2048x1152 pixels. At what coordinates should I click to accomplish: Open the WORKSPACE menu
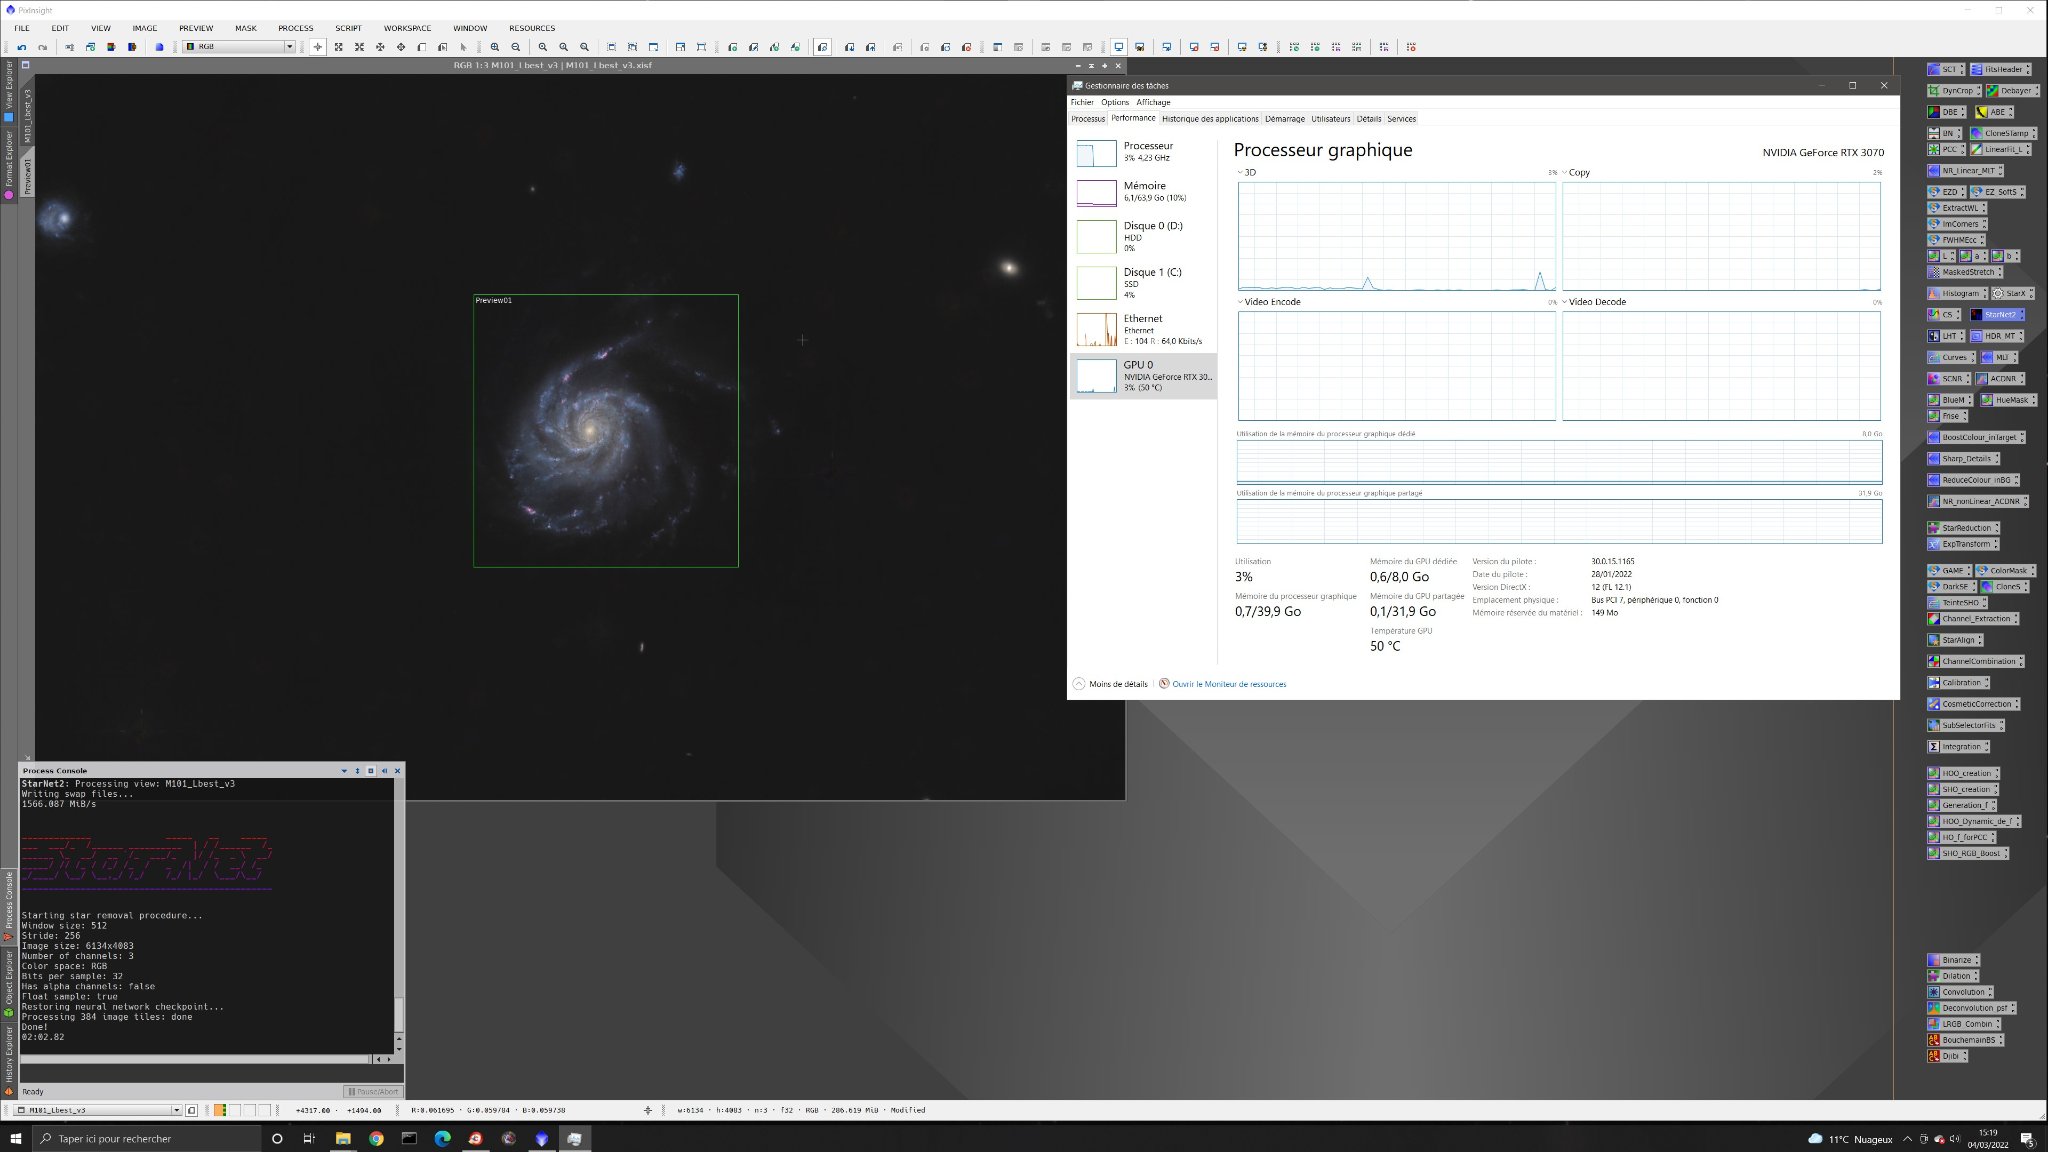407,28
